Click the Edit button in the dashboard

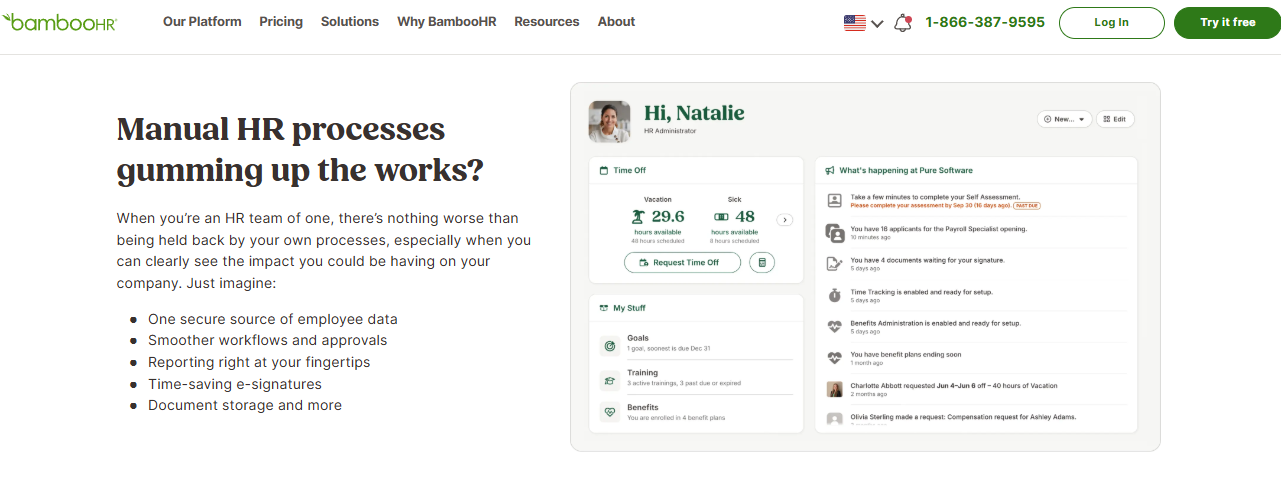1116,119
